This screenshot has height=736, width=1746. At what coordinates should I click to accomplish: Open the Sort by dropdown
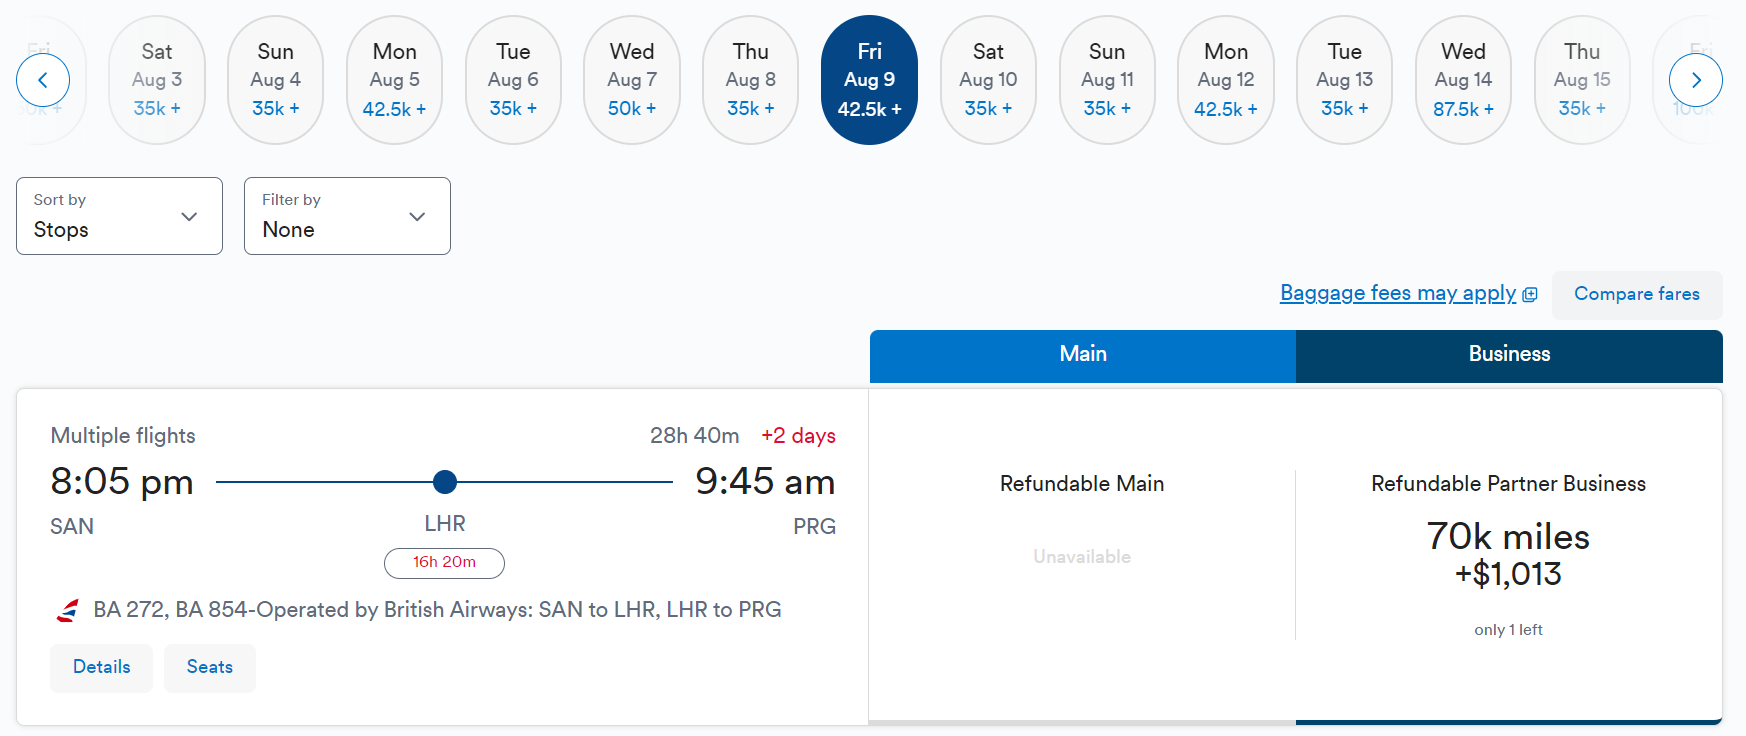[119, 216]
